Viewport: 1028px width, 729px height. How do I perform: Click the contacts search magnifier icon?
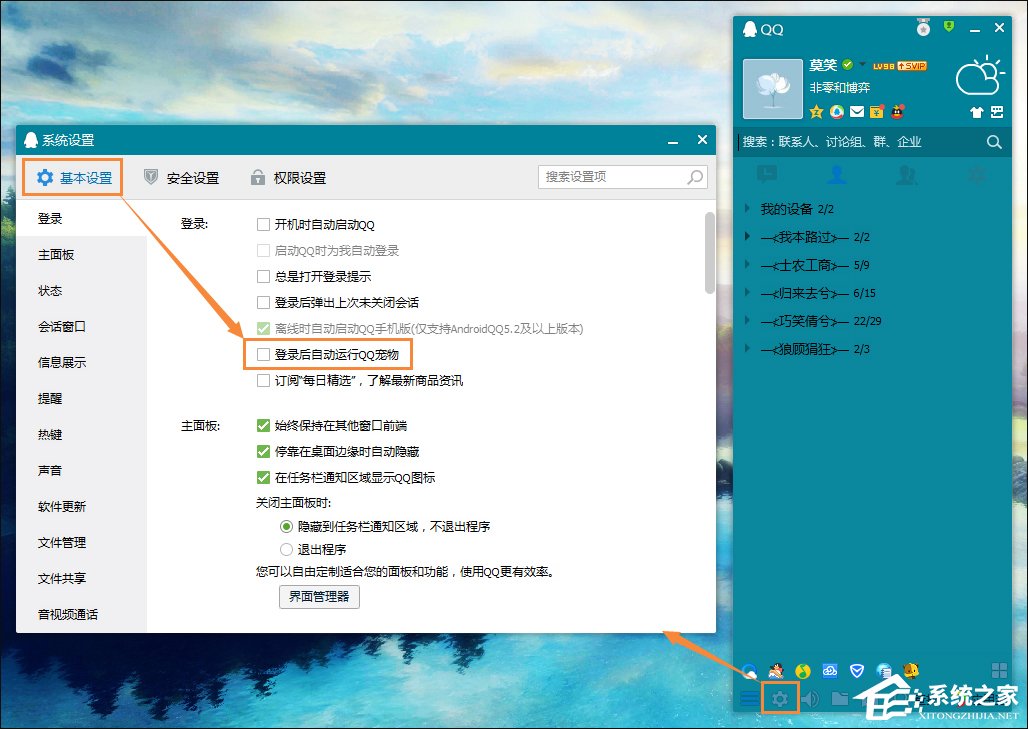(994, 142)
